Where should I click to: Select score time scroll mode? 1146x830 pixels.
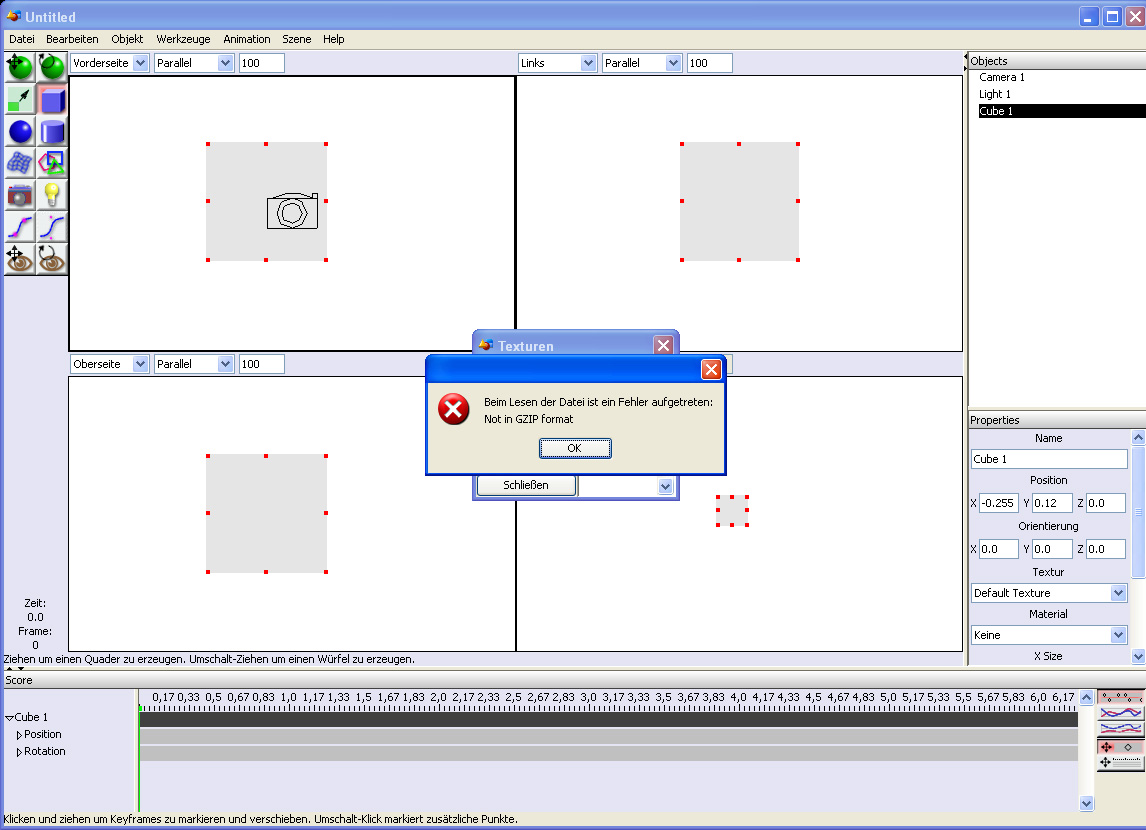[1120, 762]
